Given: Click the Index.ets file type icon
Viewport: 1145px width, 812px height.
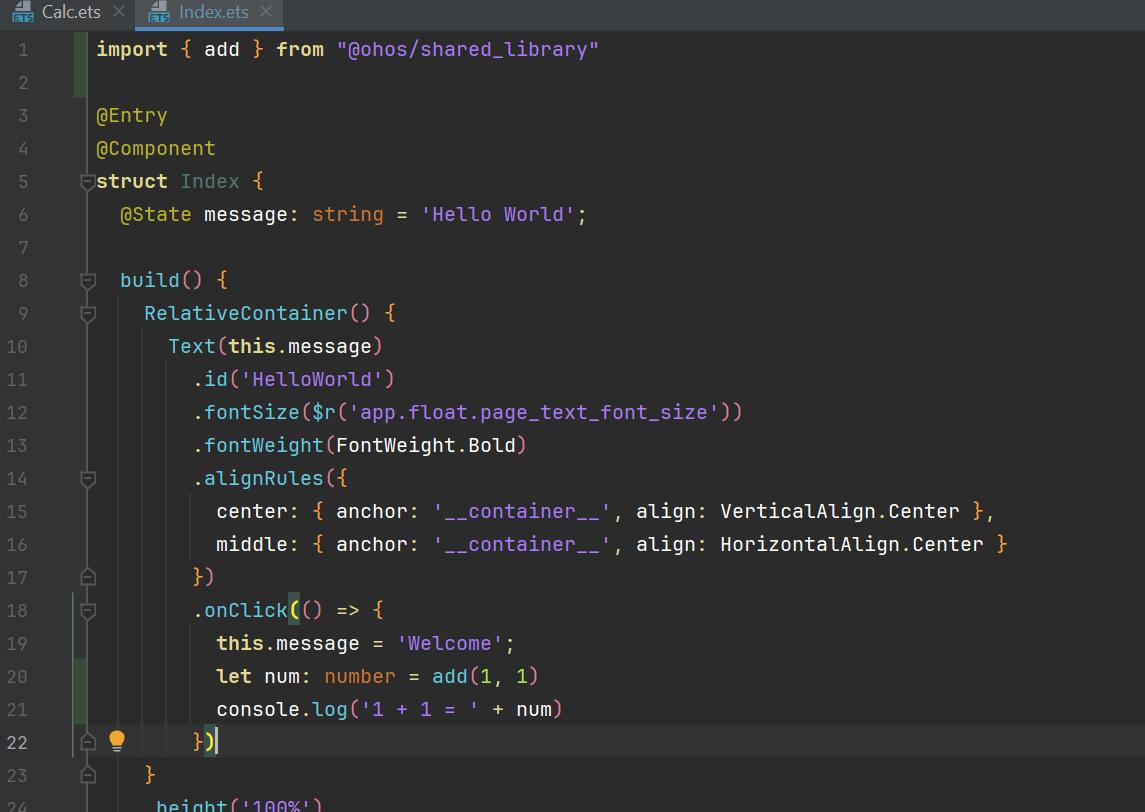Looking at the screenshot, I should coord(158,12).
